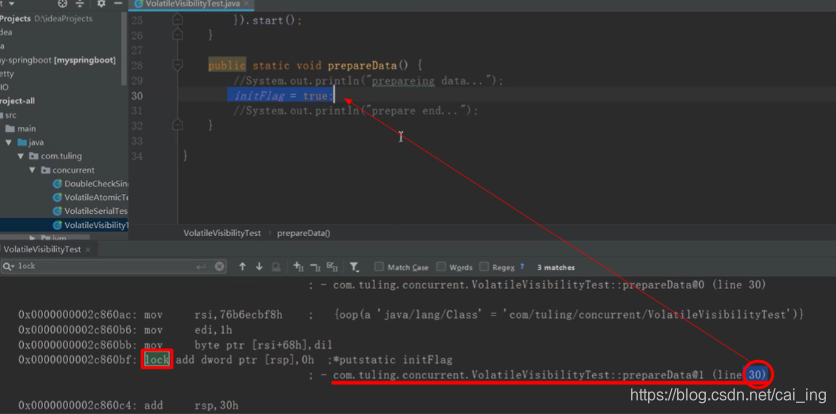Open search history magnifier dropdown
836x414 pixels.
point(9,266)
